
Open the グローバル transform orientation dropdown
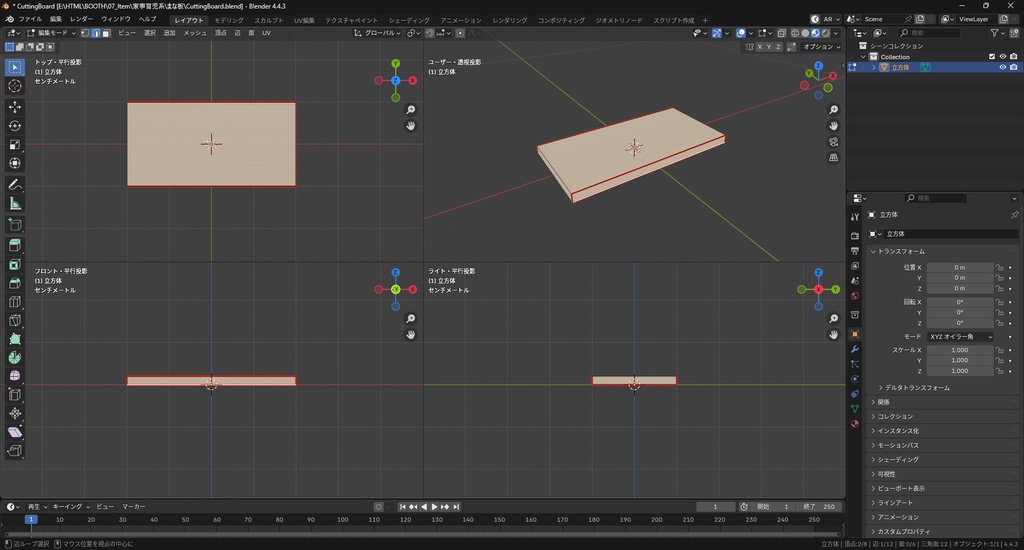pos(377,33)
